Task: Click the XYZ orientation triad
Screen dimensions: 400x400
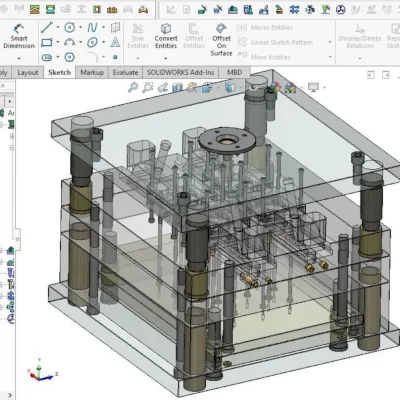Action: pos(42,370)
